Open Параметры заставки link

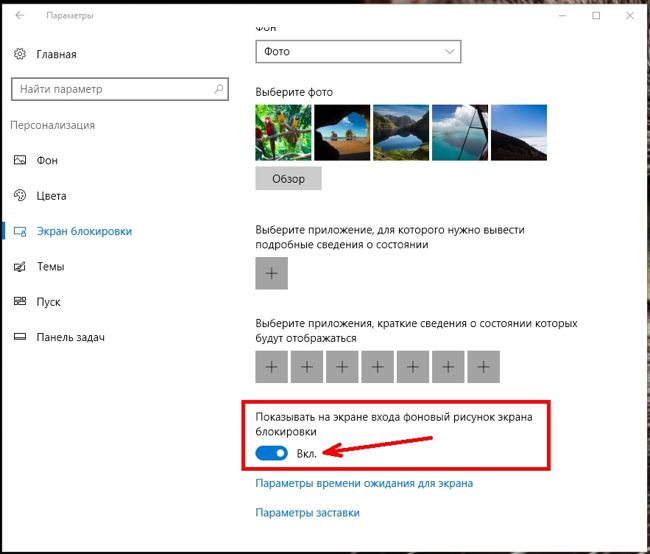tap(307, 513)
